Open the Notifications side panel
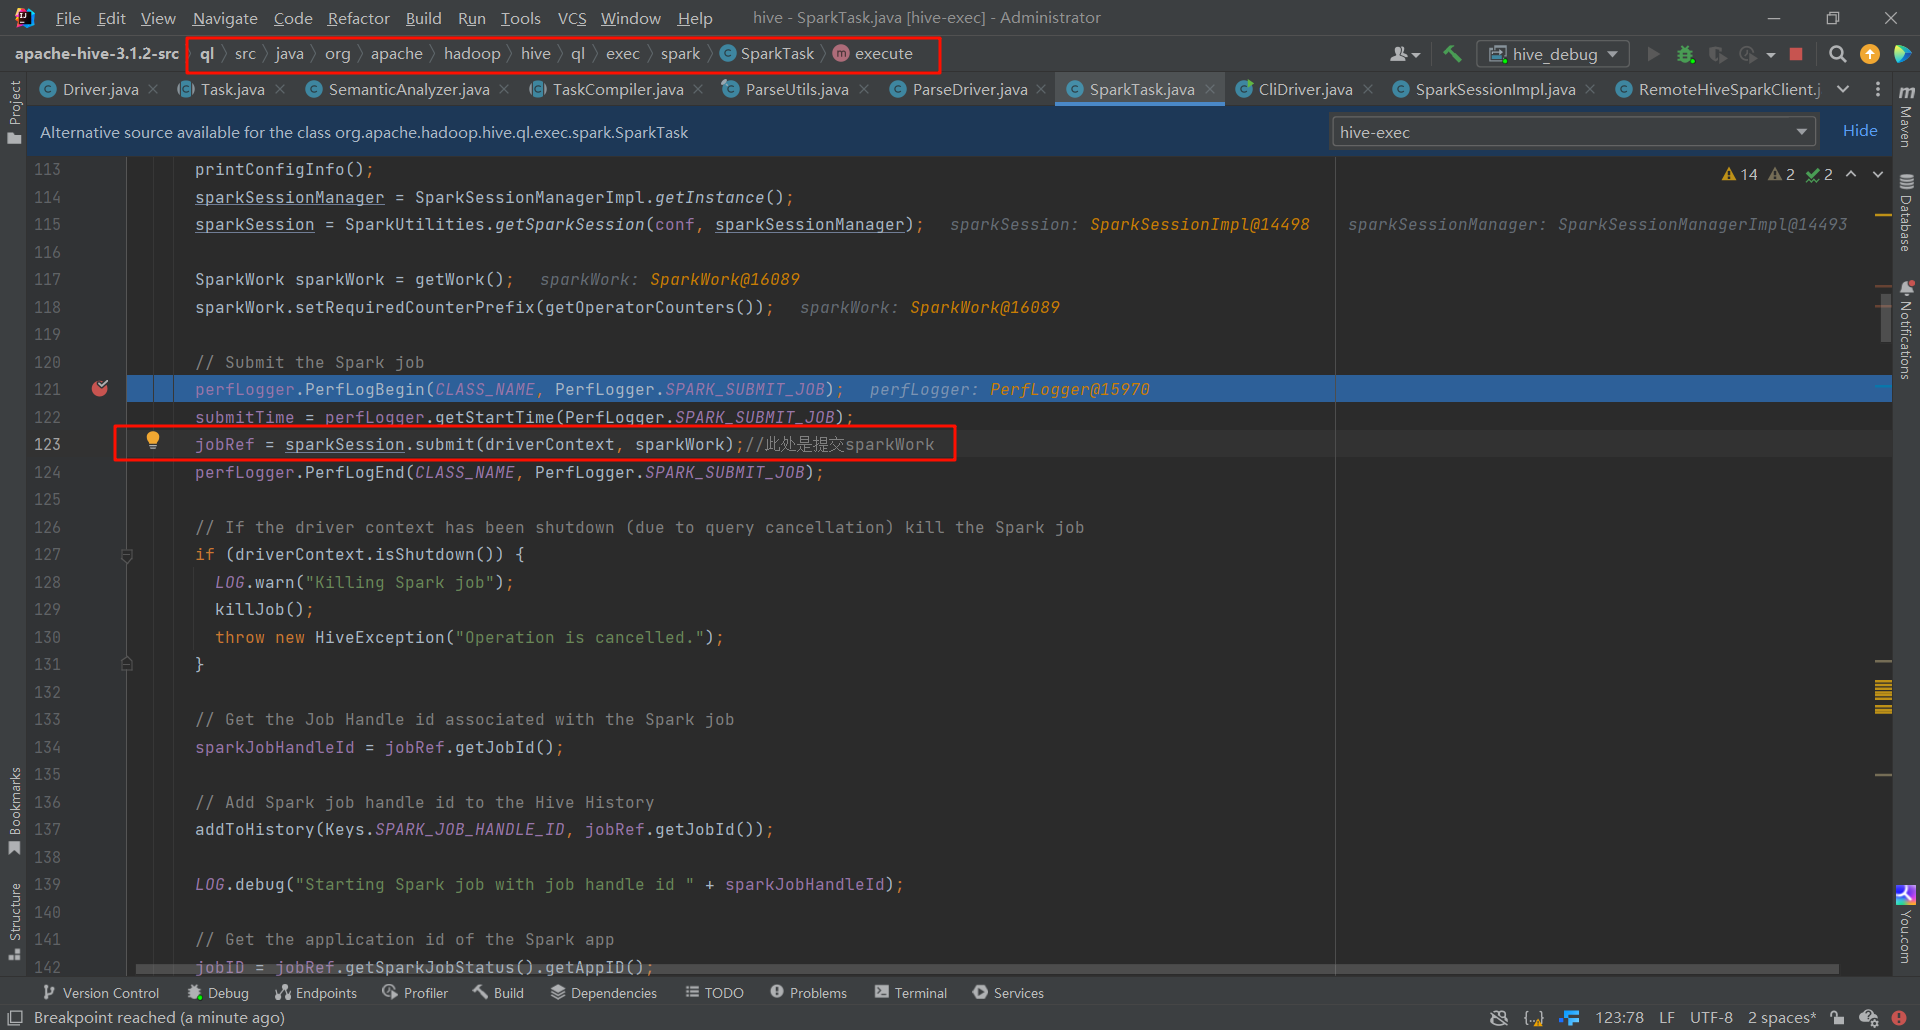1920x1030 pixels. pyautogui.click(x=1906, y=330)
